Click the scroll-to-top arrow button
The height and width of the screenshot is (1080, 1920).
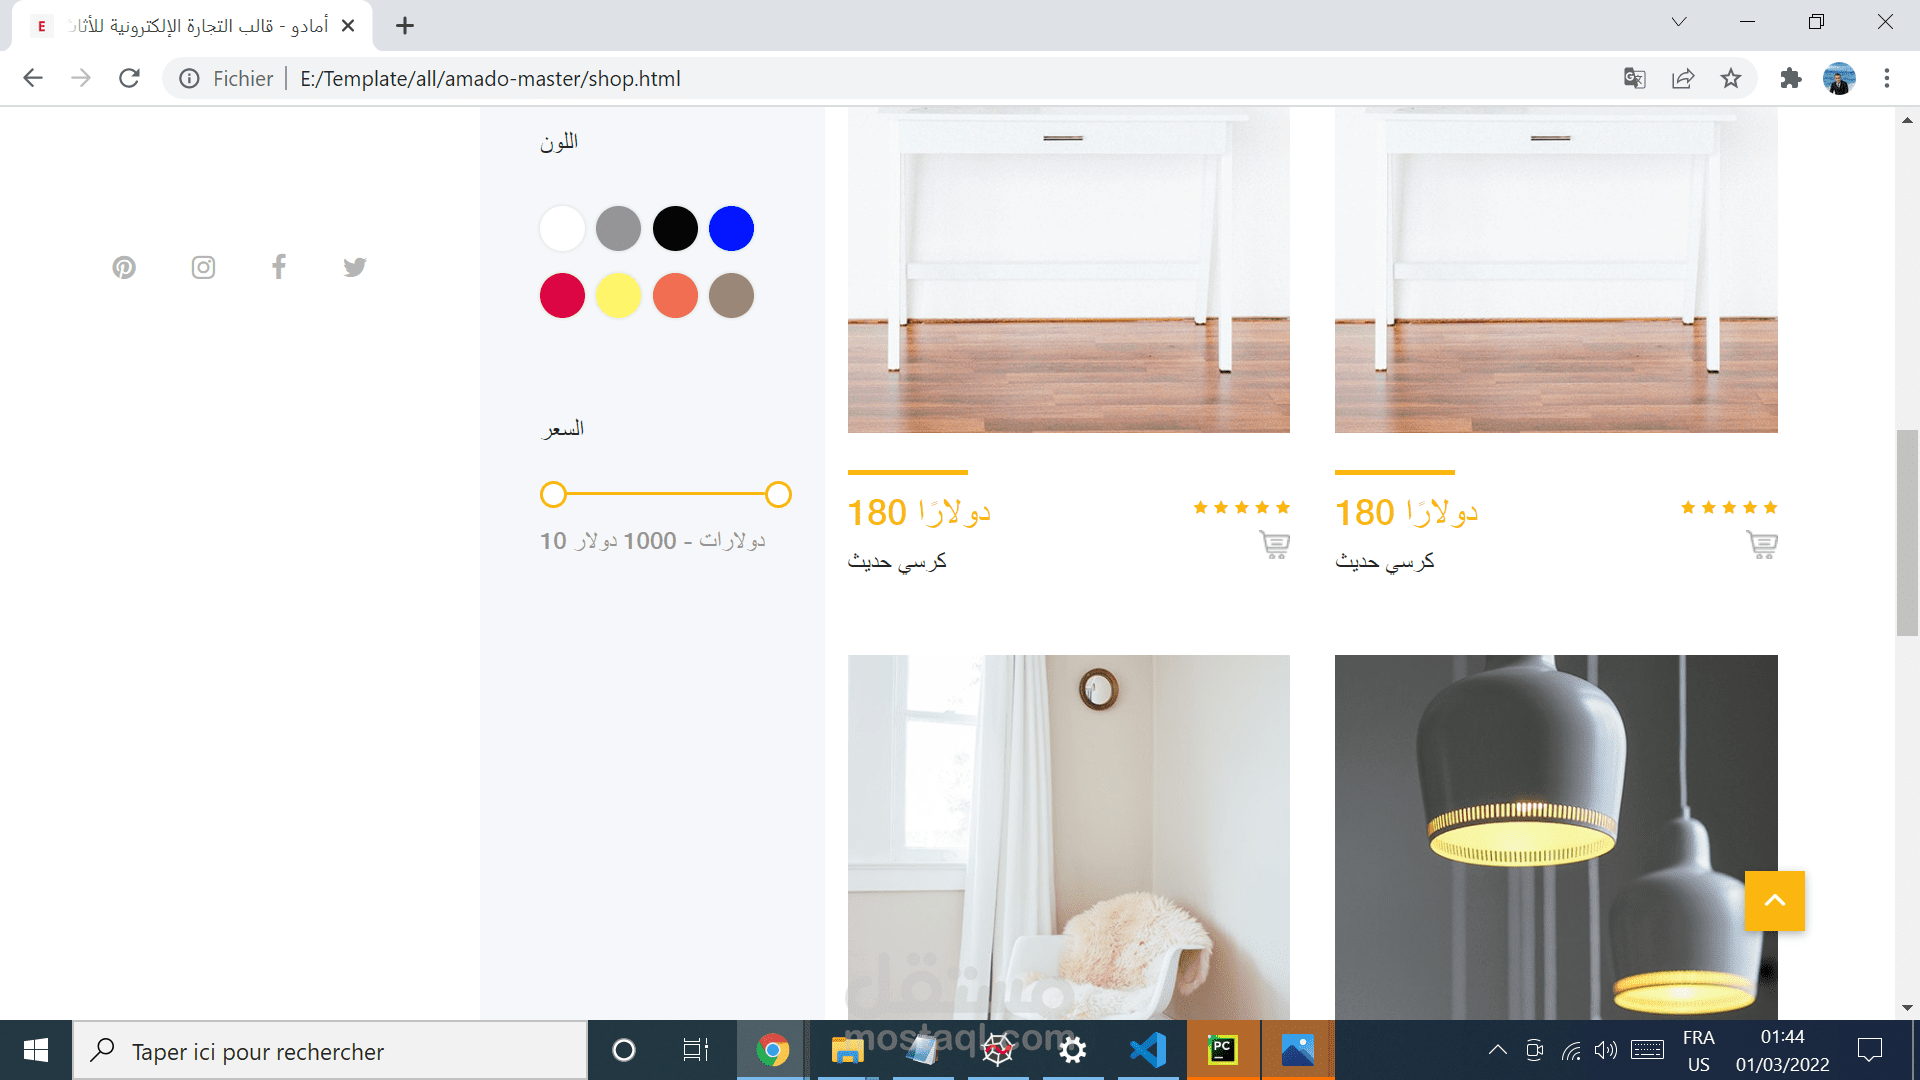[1775, 901]
